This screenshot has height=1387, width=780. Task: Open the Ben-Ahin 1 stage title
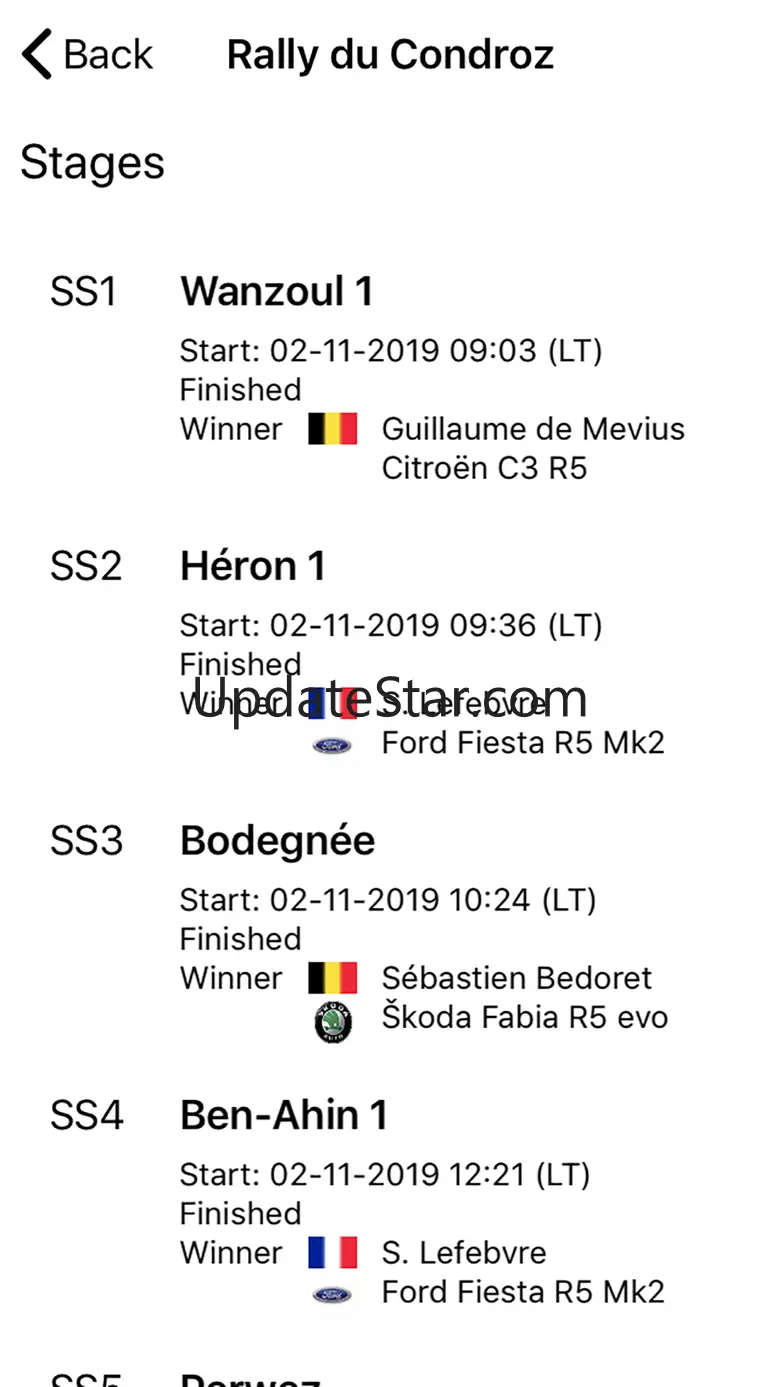283,1115
